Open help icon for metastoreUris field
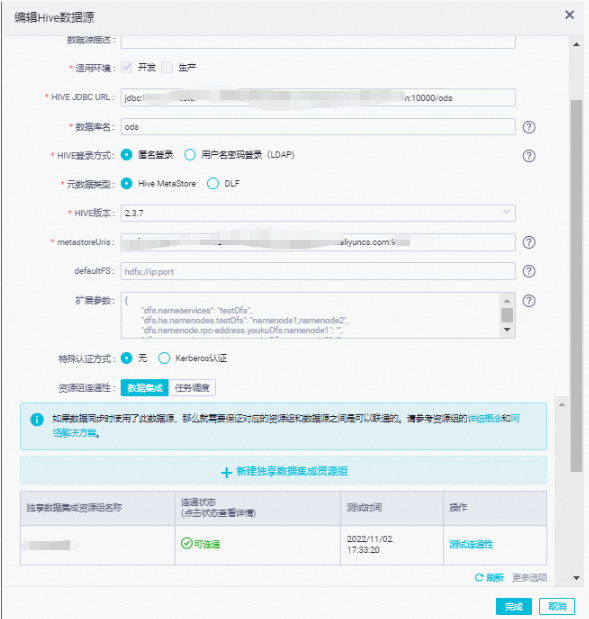 [x=529, y=242]
